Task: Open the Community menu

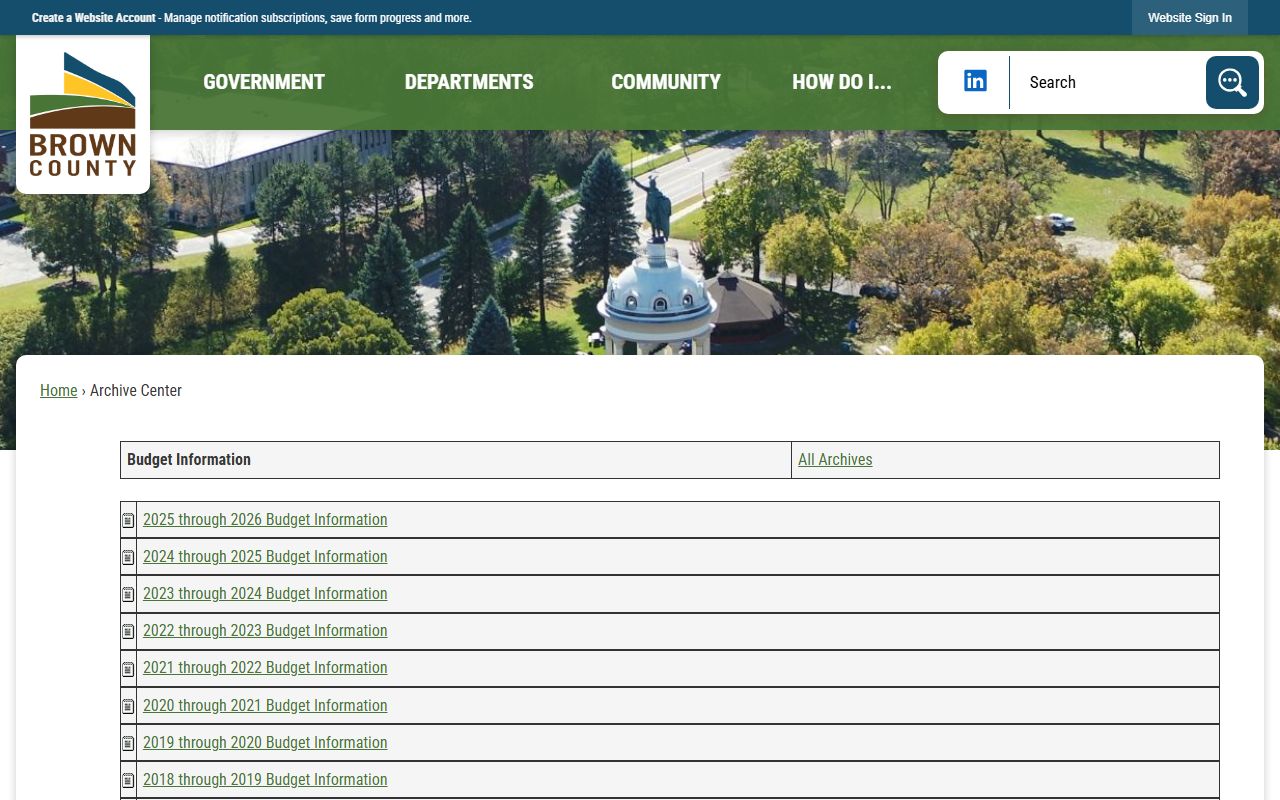Action: [666, 82]
